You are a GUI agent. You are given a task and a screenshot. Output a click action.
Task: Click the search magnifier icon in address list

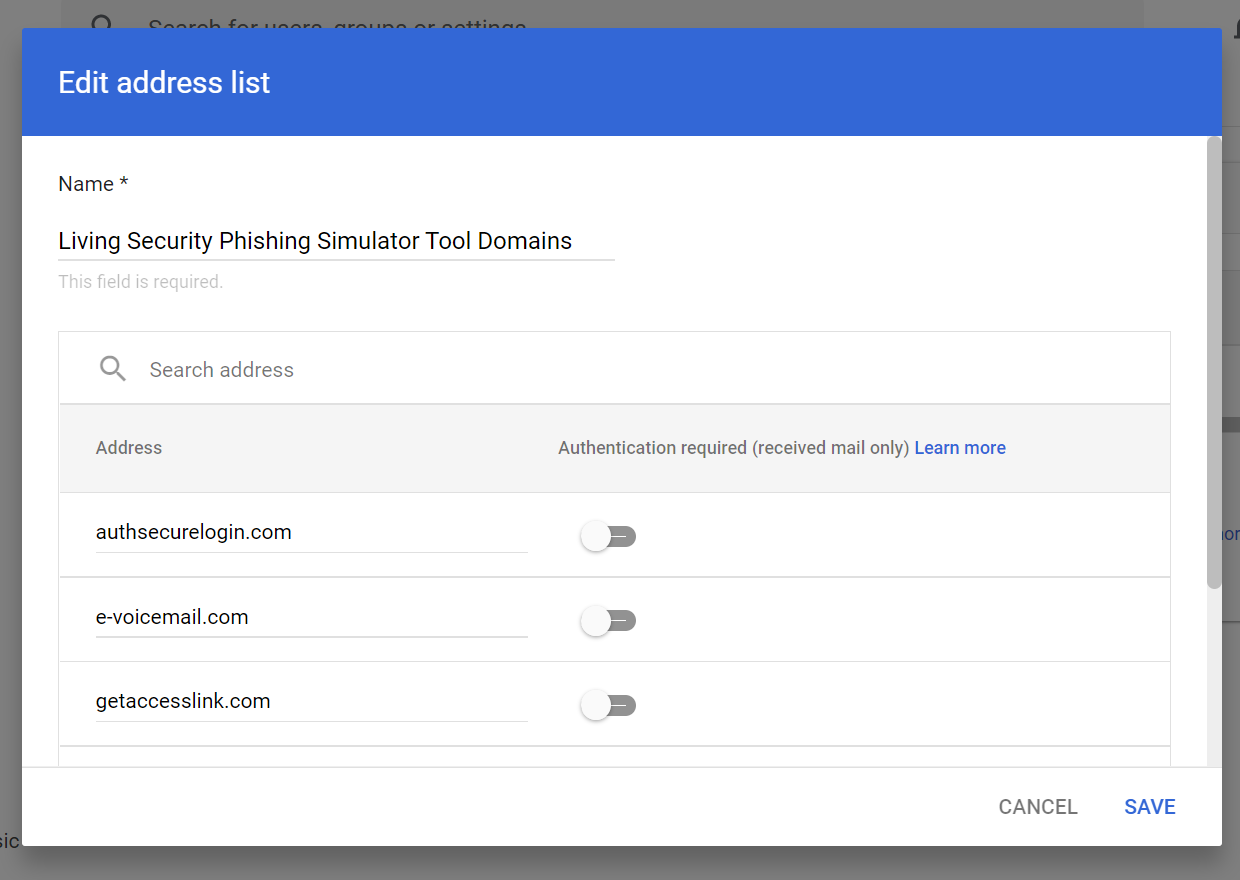click(113, 370)
